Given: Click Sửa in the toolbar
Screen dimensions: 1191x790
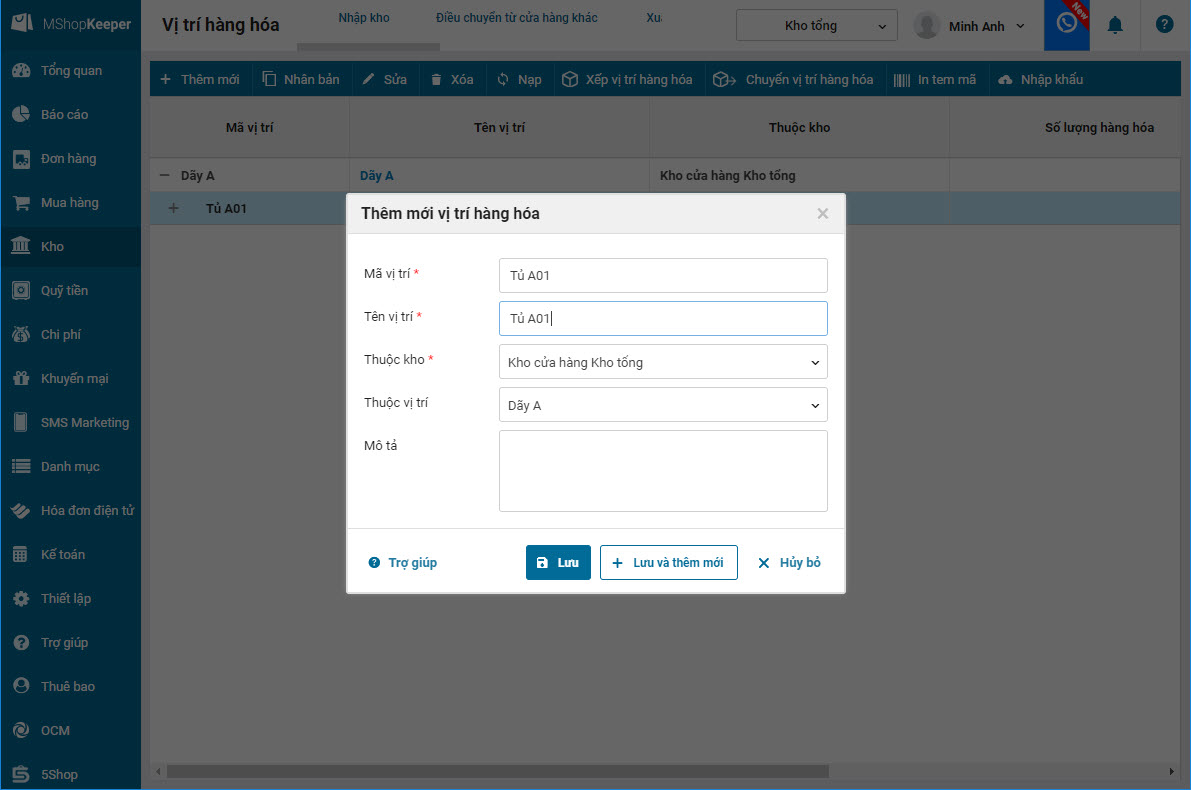Looking at the screenshot, I should tap(385, 80).
